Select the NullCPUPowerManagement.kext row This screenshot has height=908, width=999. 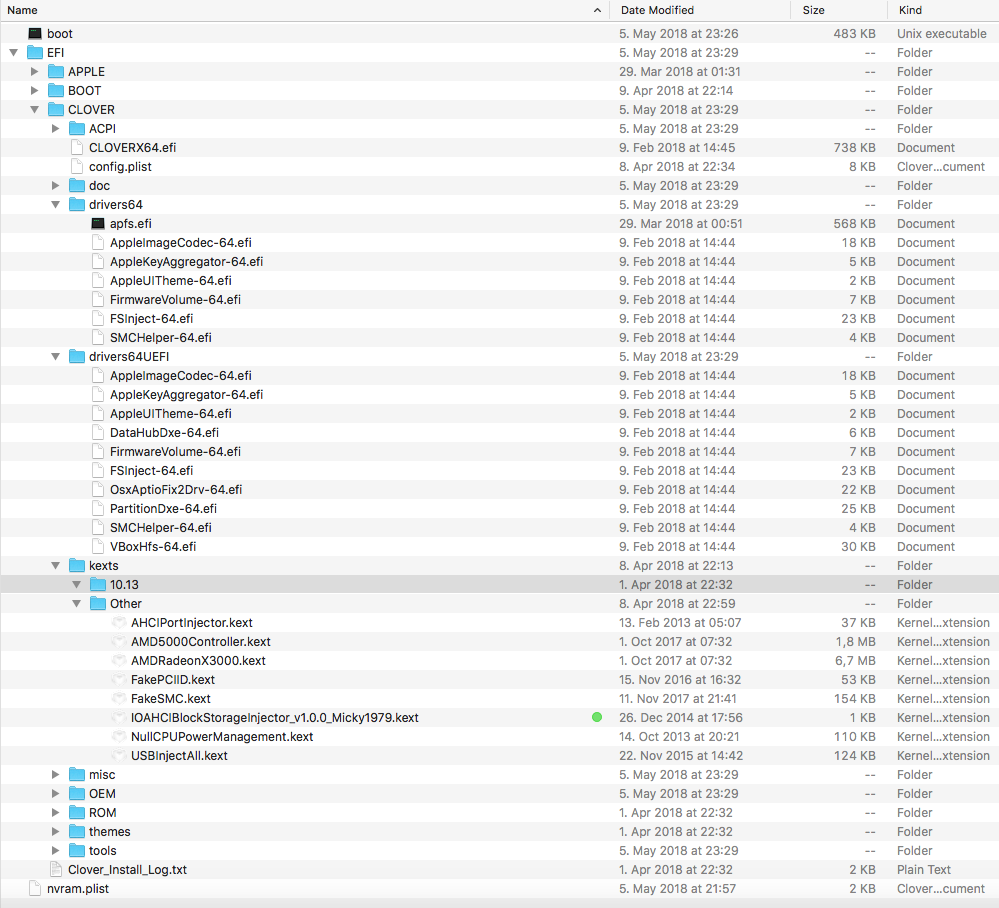pyautogui.click(x=500, y=737)
